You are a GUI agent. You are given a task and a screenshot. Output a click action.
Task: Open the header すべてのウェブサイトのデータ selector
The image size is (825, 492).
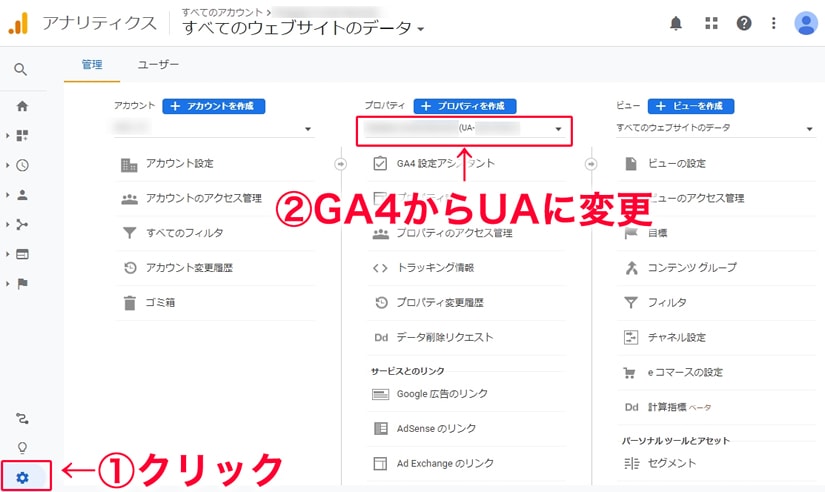click(303, 28)
